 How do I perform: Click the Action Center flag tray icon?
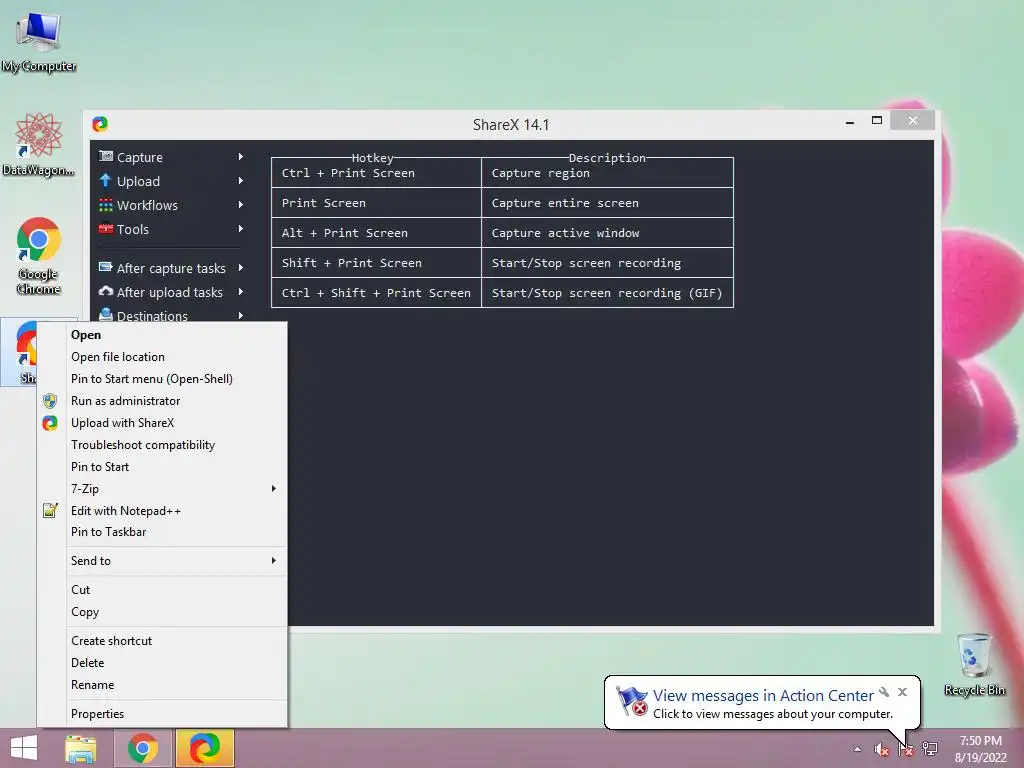point(906,750)
